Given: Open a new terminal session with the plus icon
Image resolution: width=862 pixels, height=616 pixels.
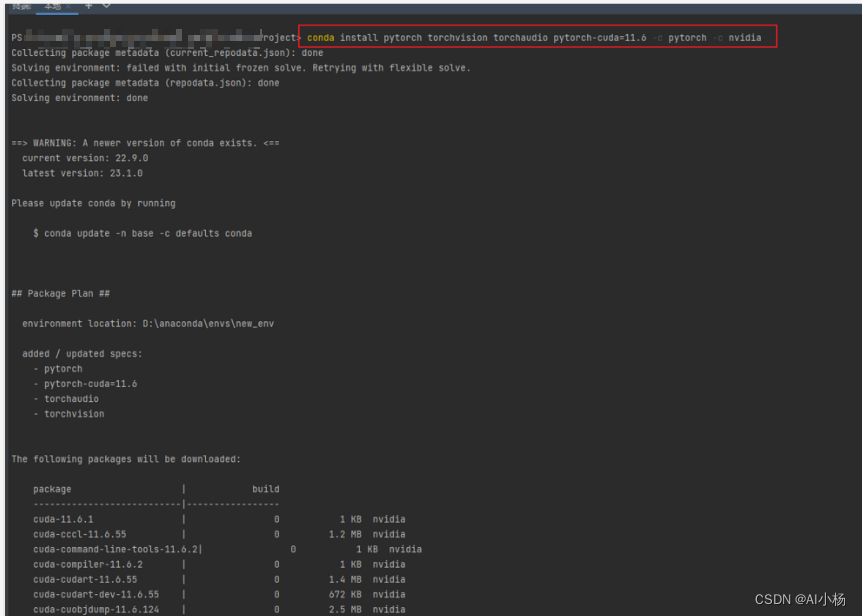Looking at the screenshot, I should pos(89,5).
